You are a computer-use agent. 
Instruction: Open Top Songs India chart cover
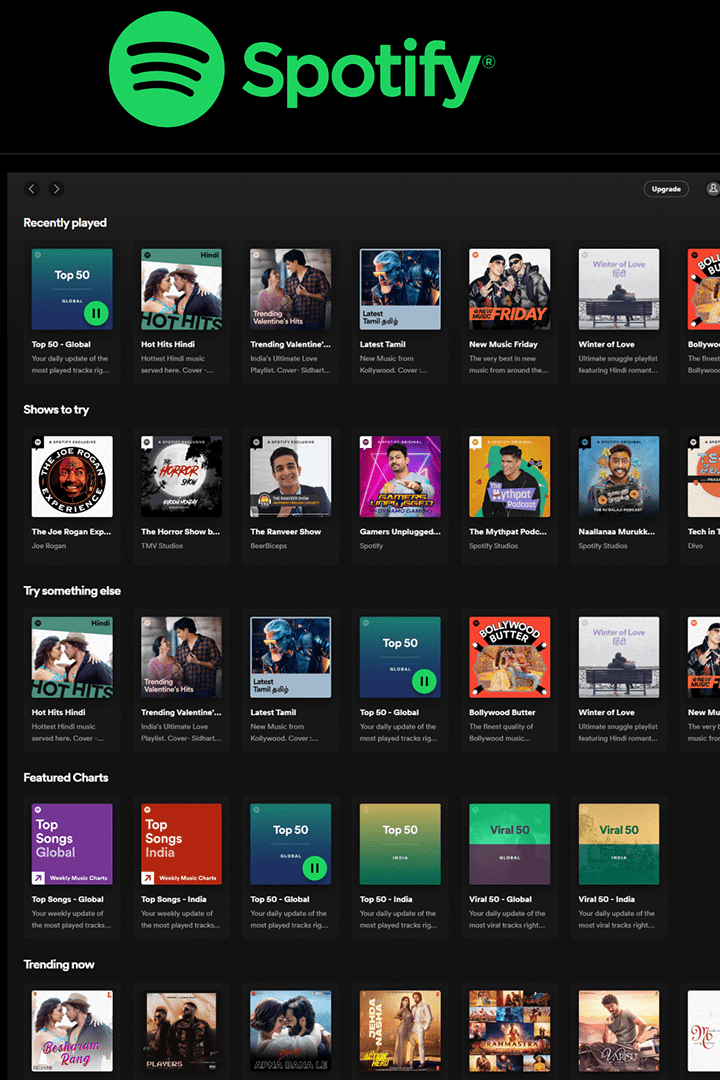pos(181,844)
